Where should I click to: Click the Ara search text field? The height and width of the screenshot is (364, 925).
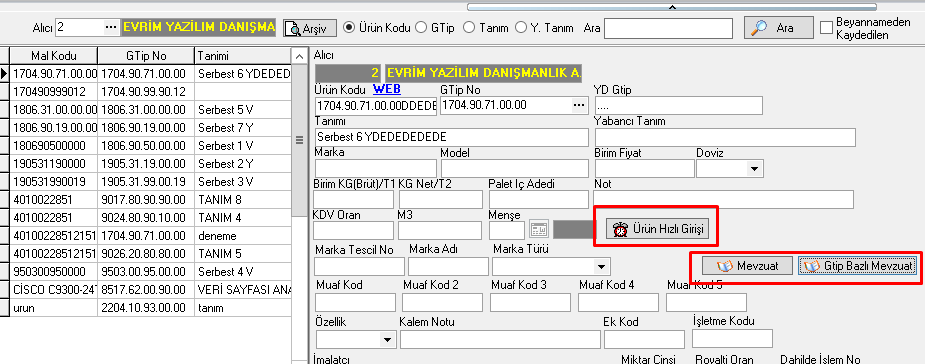click(x=668, y=28)
